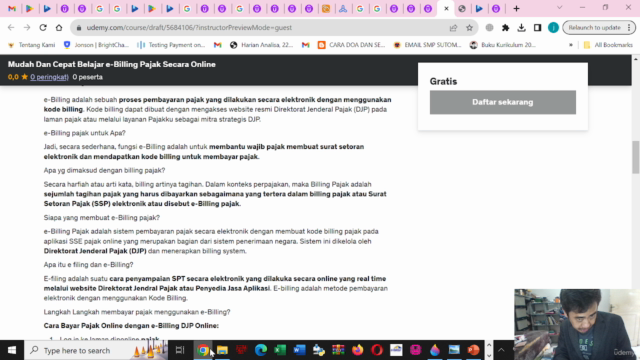Click the webcam video thumbnail
The width and height of the screenshot is (640, 360).
(x=577, y=324)
